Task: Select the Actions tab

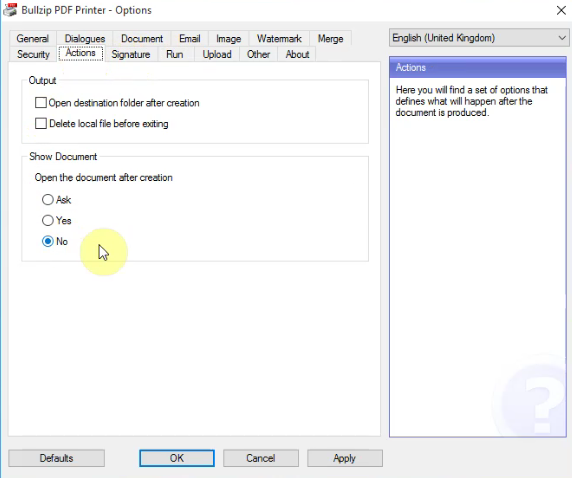Action: point(81,53)
